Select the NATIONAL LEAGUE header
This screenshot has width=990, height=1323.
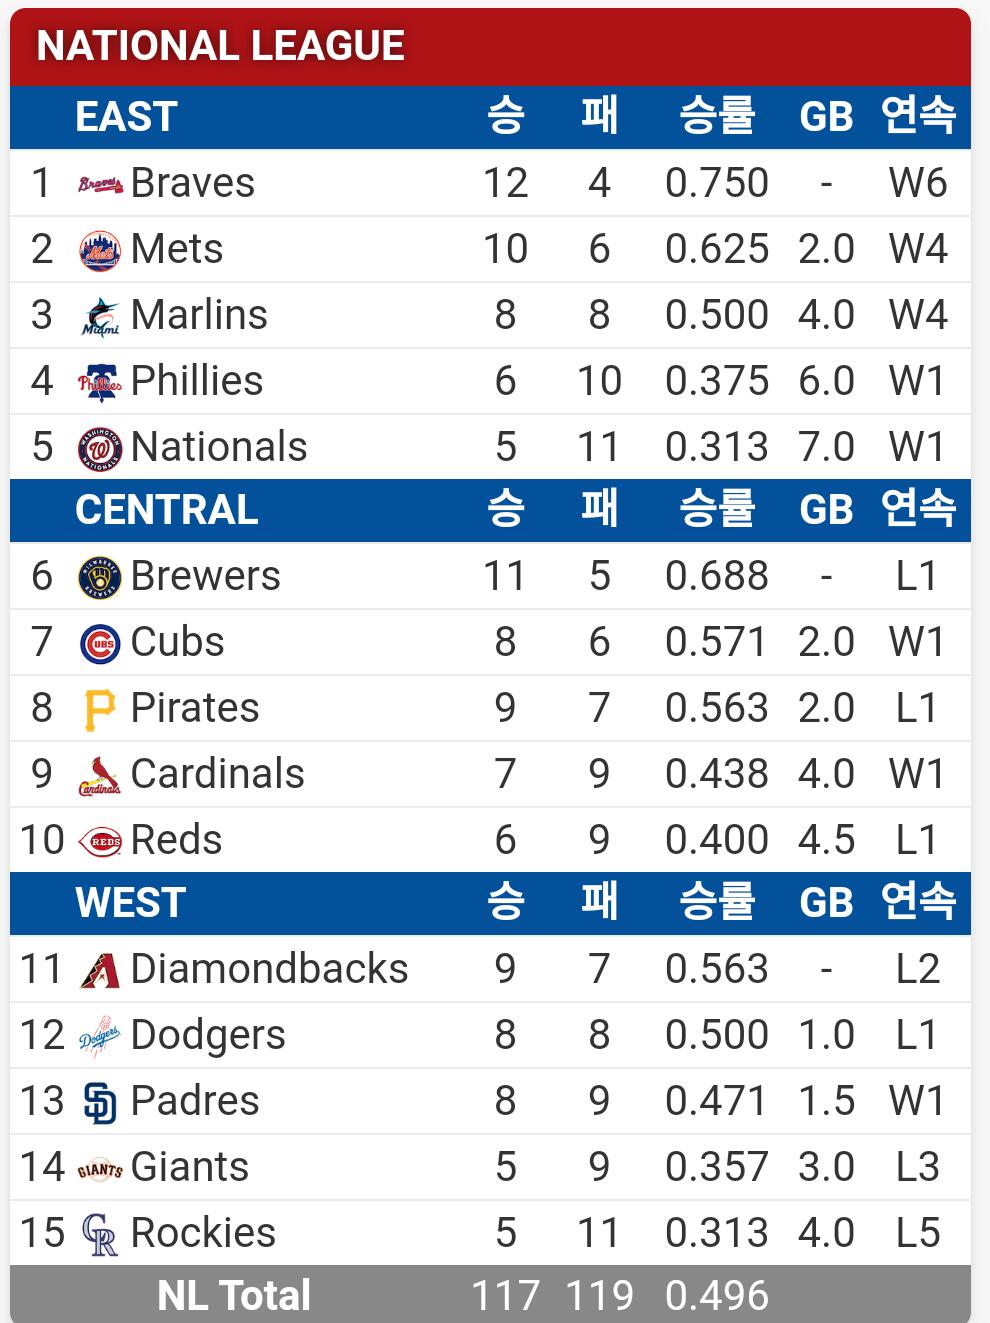(221, 46)
